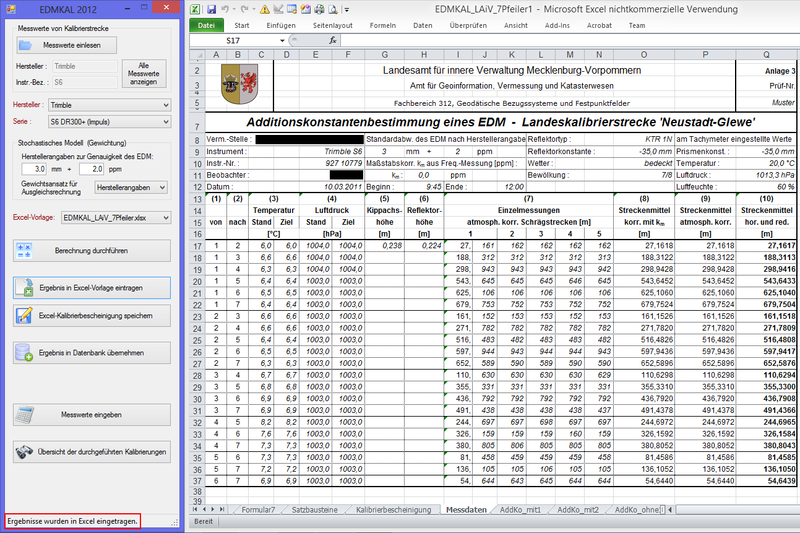Screen dimensions: 800x533
Task: Click Ergebnis in Excel-Vorlage eintragen button
Action: (x=92, y=288)
